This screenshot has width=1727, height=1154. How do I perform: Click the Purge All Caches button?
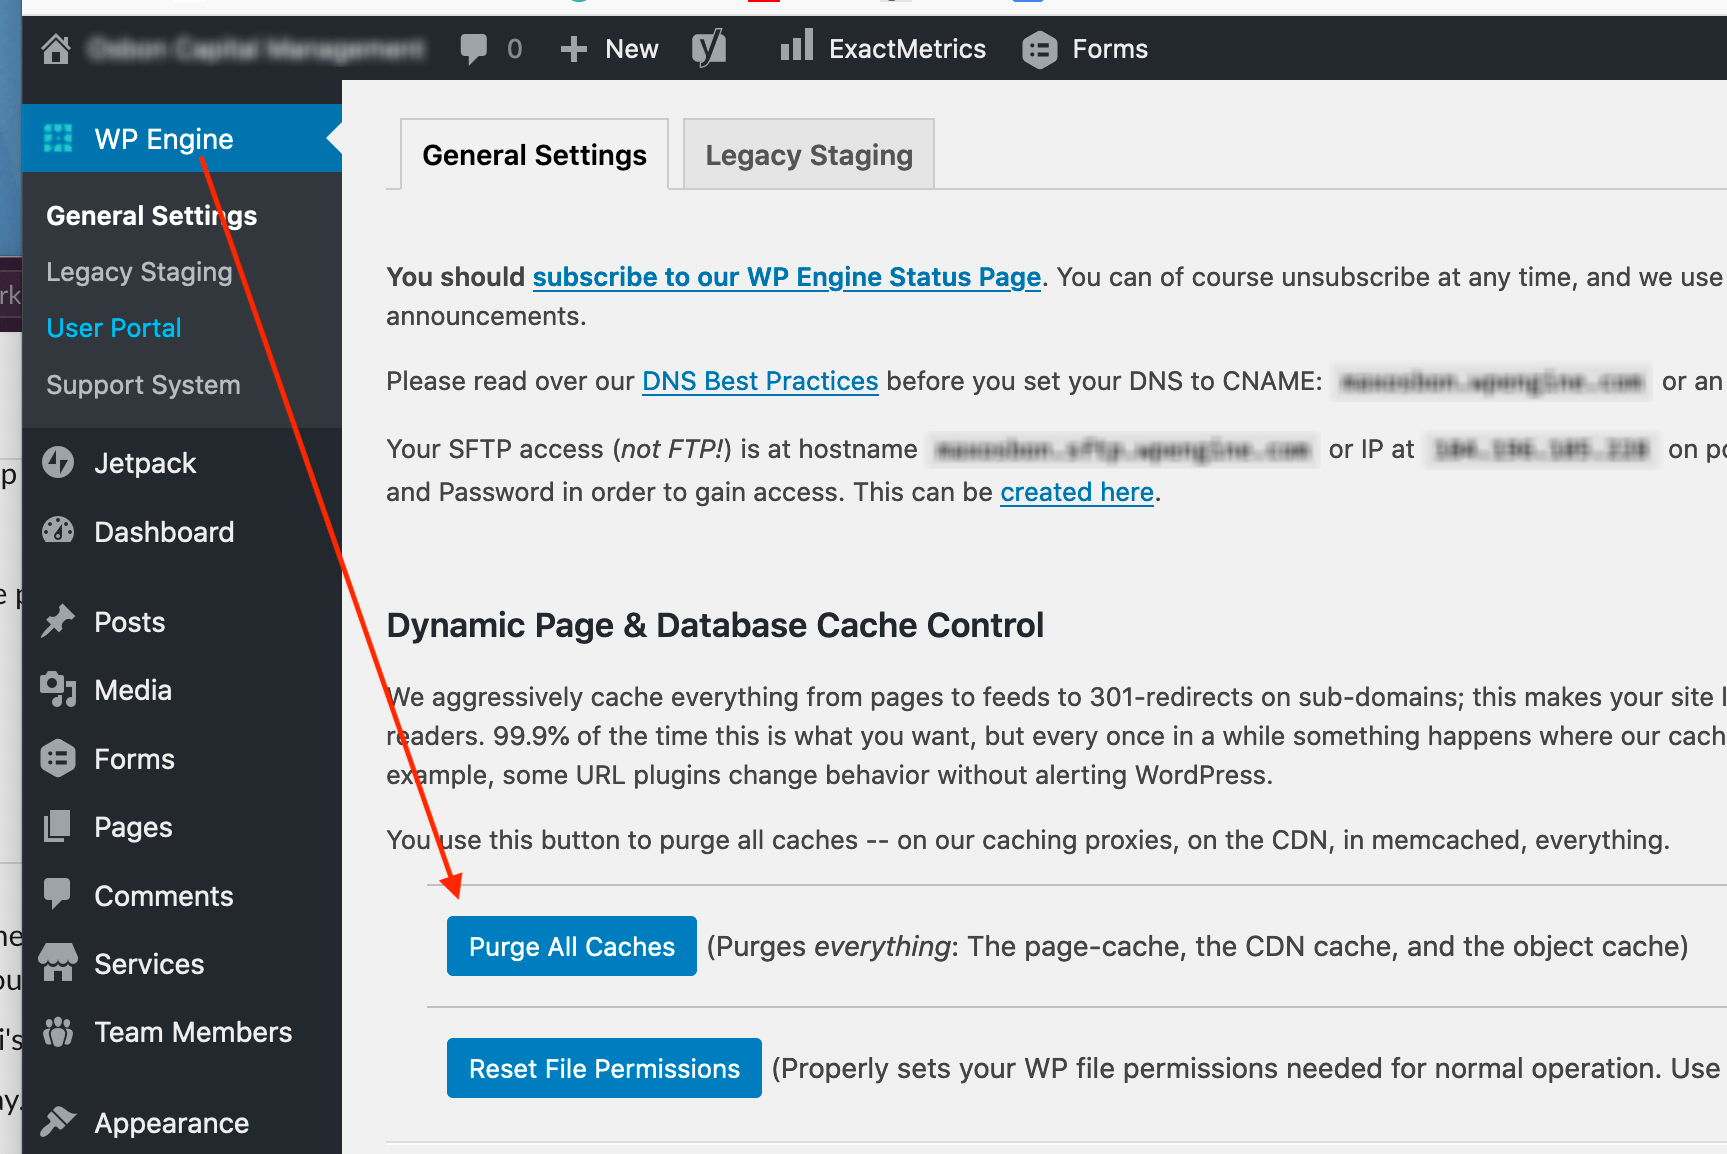pos(572,946)
